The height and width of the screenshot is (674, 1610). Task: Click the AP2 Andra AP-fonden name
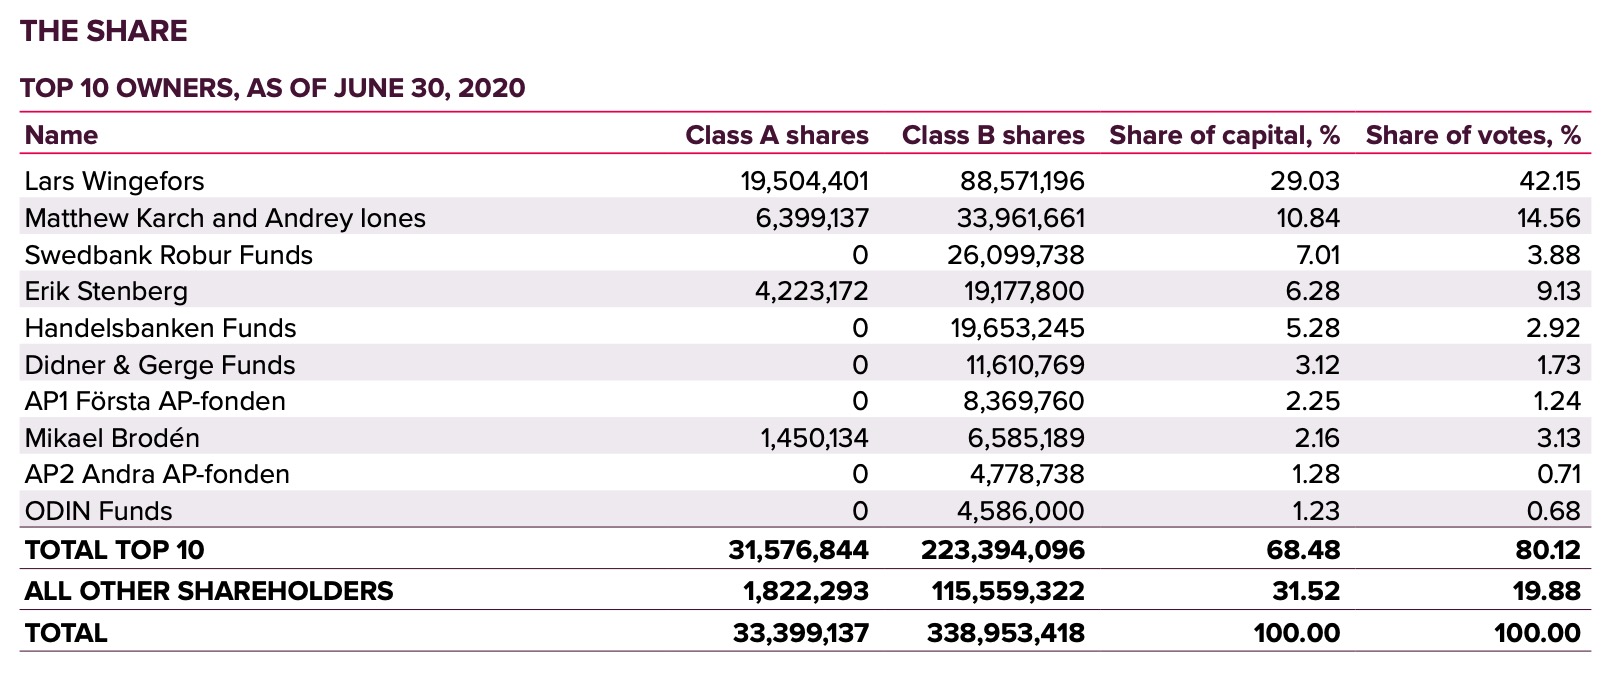click(157, 474)
